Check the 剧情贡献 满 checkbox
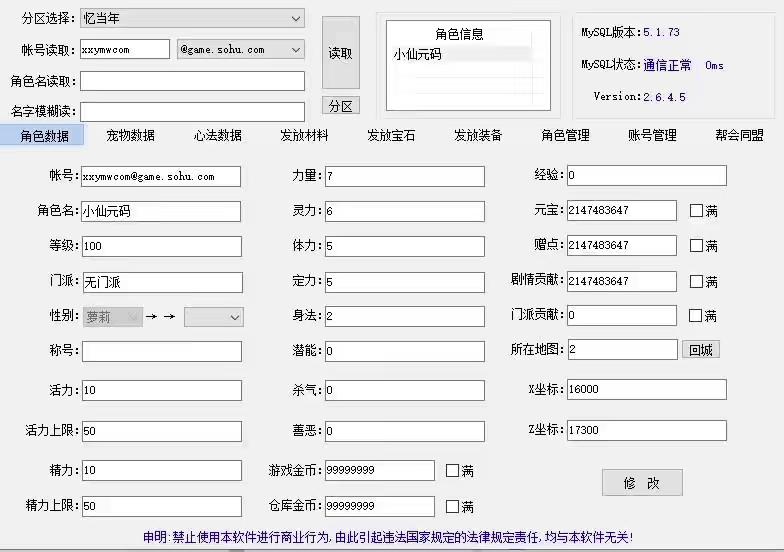The height and width of the screenshot is (552, 784). click(x=697, y=282)
